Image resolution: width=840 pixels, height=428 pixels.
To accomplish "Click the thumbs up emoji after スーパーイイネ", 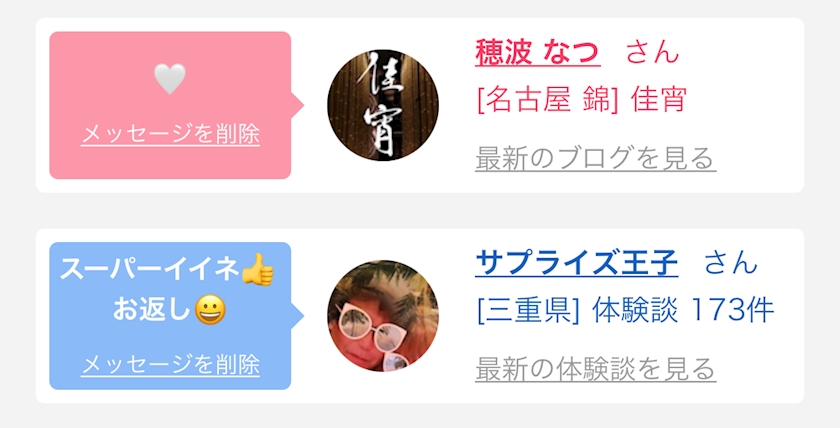I will pos(257,269).
